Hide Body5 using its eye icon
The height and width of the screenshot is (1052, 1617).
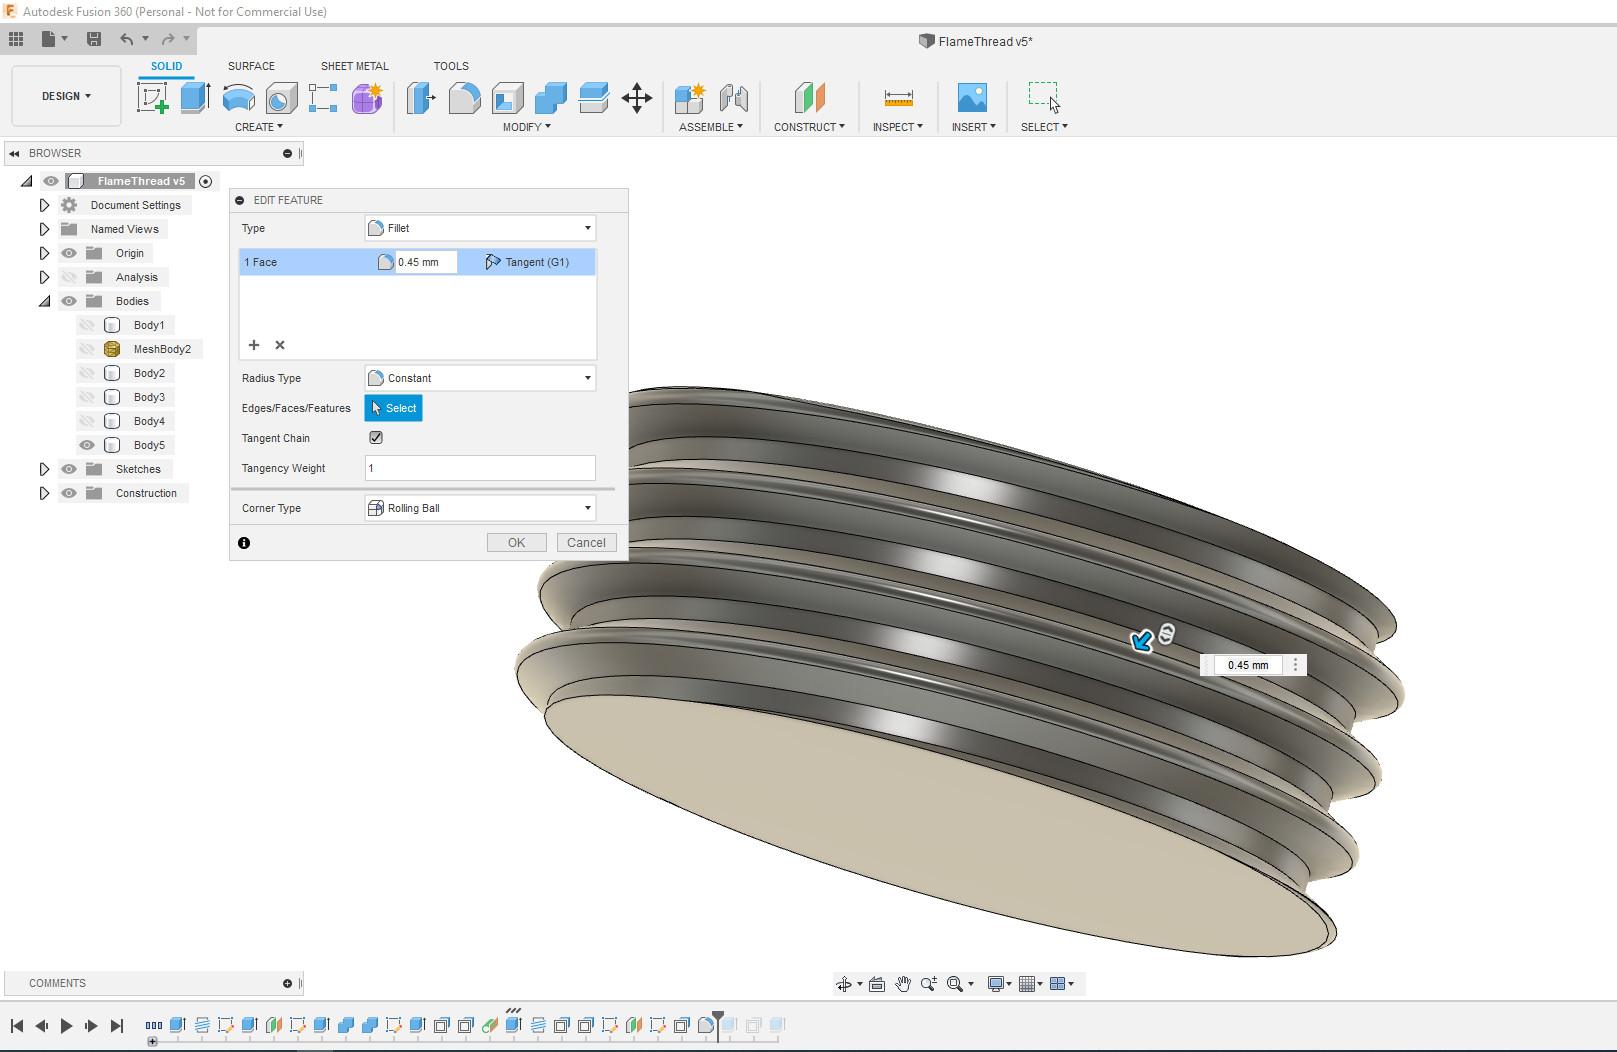(x=87, y=445)
